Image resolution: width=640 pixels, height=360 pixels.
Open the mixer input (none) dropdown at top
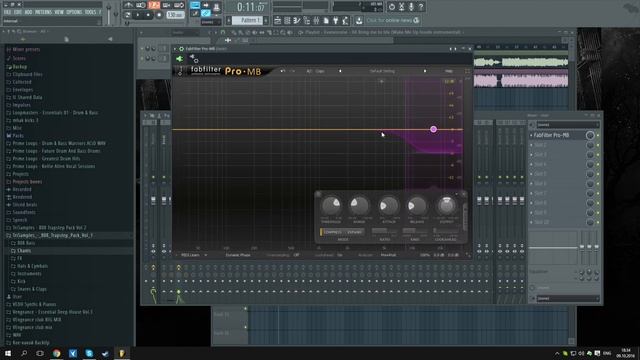point(567,124)
